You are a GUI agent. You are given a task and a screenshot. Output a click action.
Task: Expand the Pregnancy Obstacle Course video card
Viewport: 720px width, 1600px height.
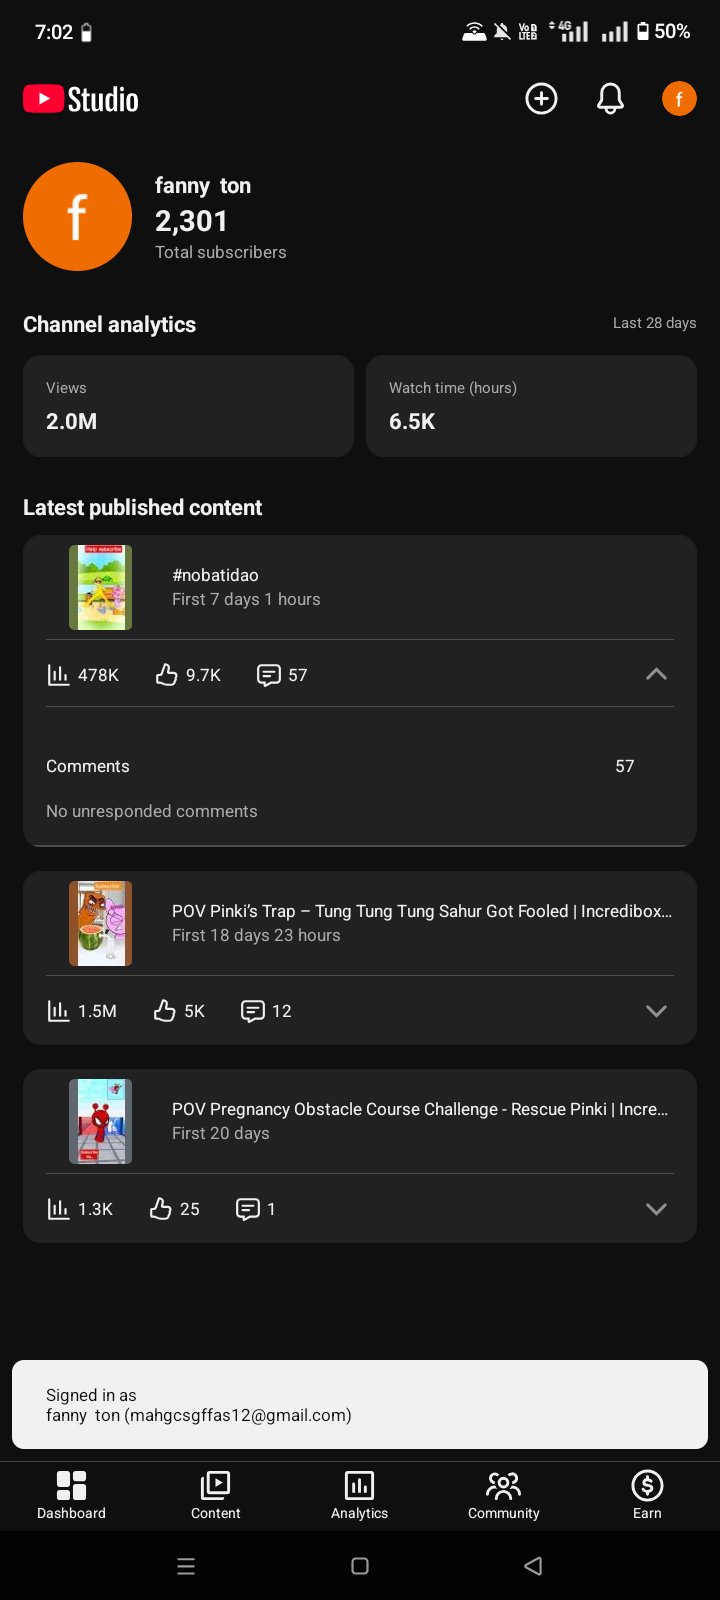656,1209
